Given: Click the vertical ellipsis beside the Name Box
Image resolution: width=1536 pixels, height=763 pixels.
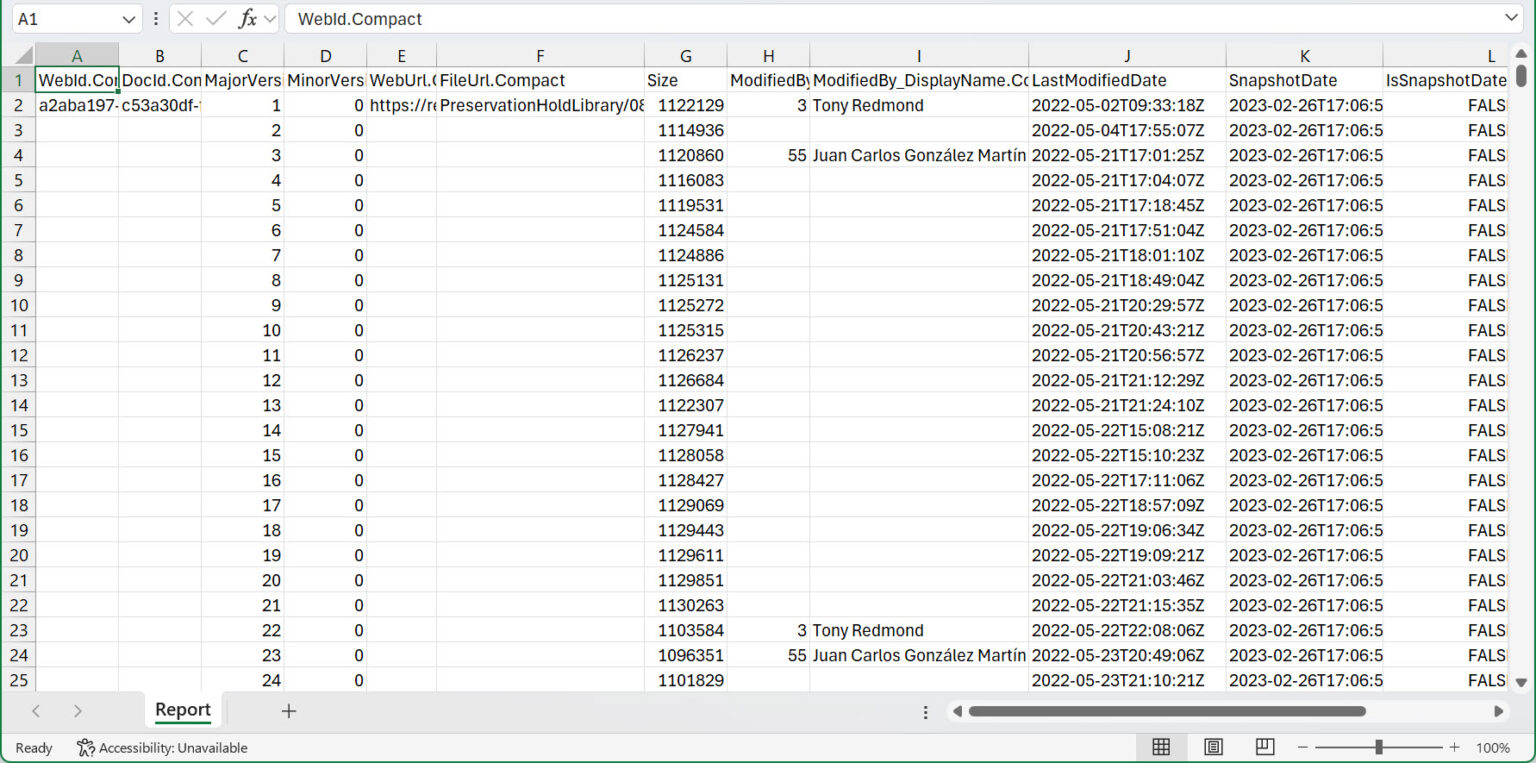Looking at the screenshot, I should click(x=155, y=19).
